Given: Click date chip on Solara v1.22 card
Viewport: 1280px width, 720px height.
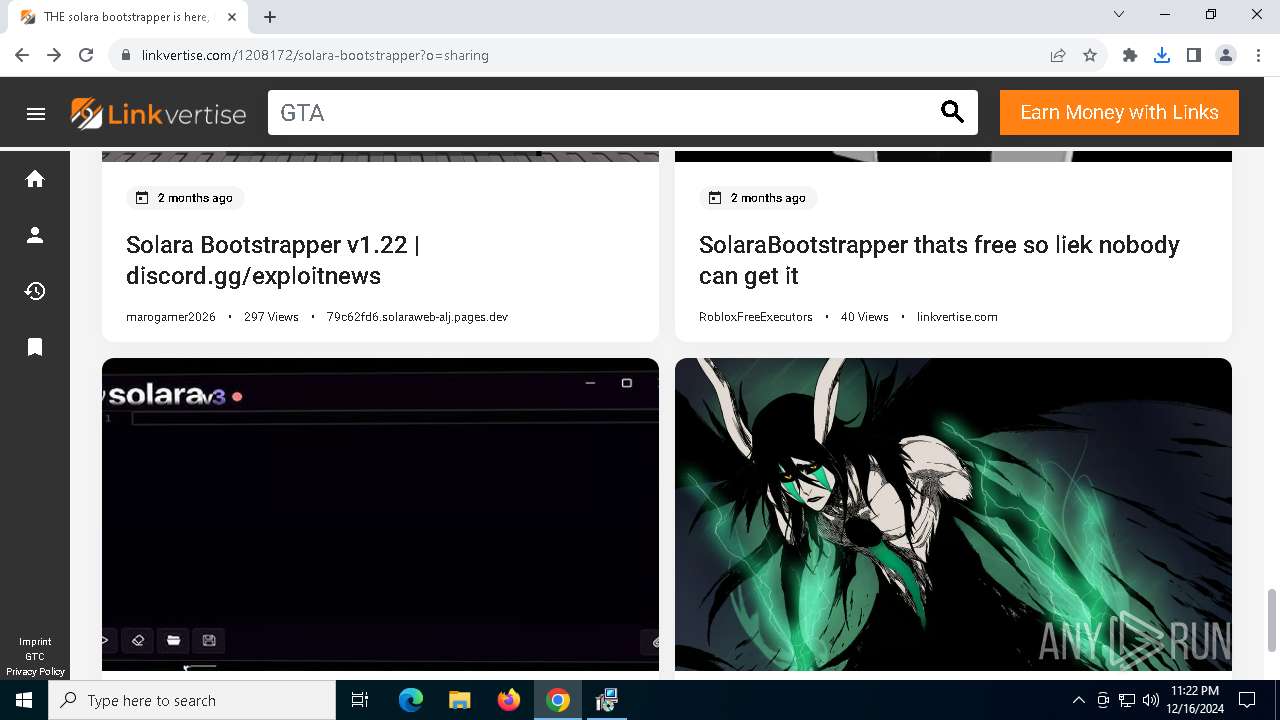Looking at the screenshot, I should coord(185,198).
